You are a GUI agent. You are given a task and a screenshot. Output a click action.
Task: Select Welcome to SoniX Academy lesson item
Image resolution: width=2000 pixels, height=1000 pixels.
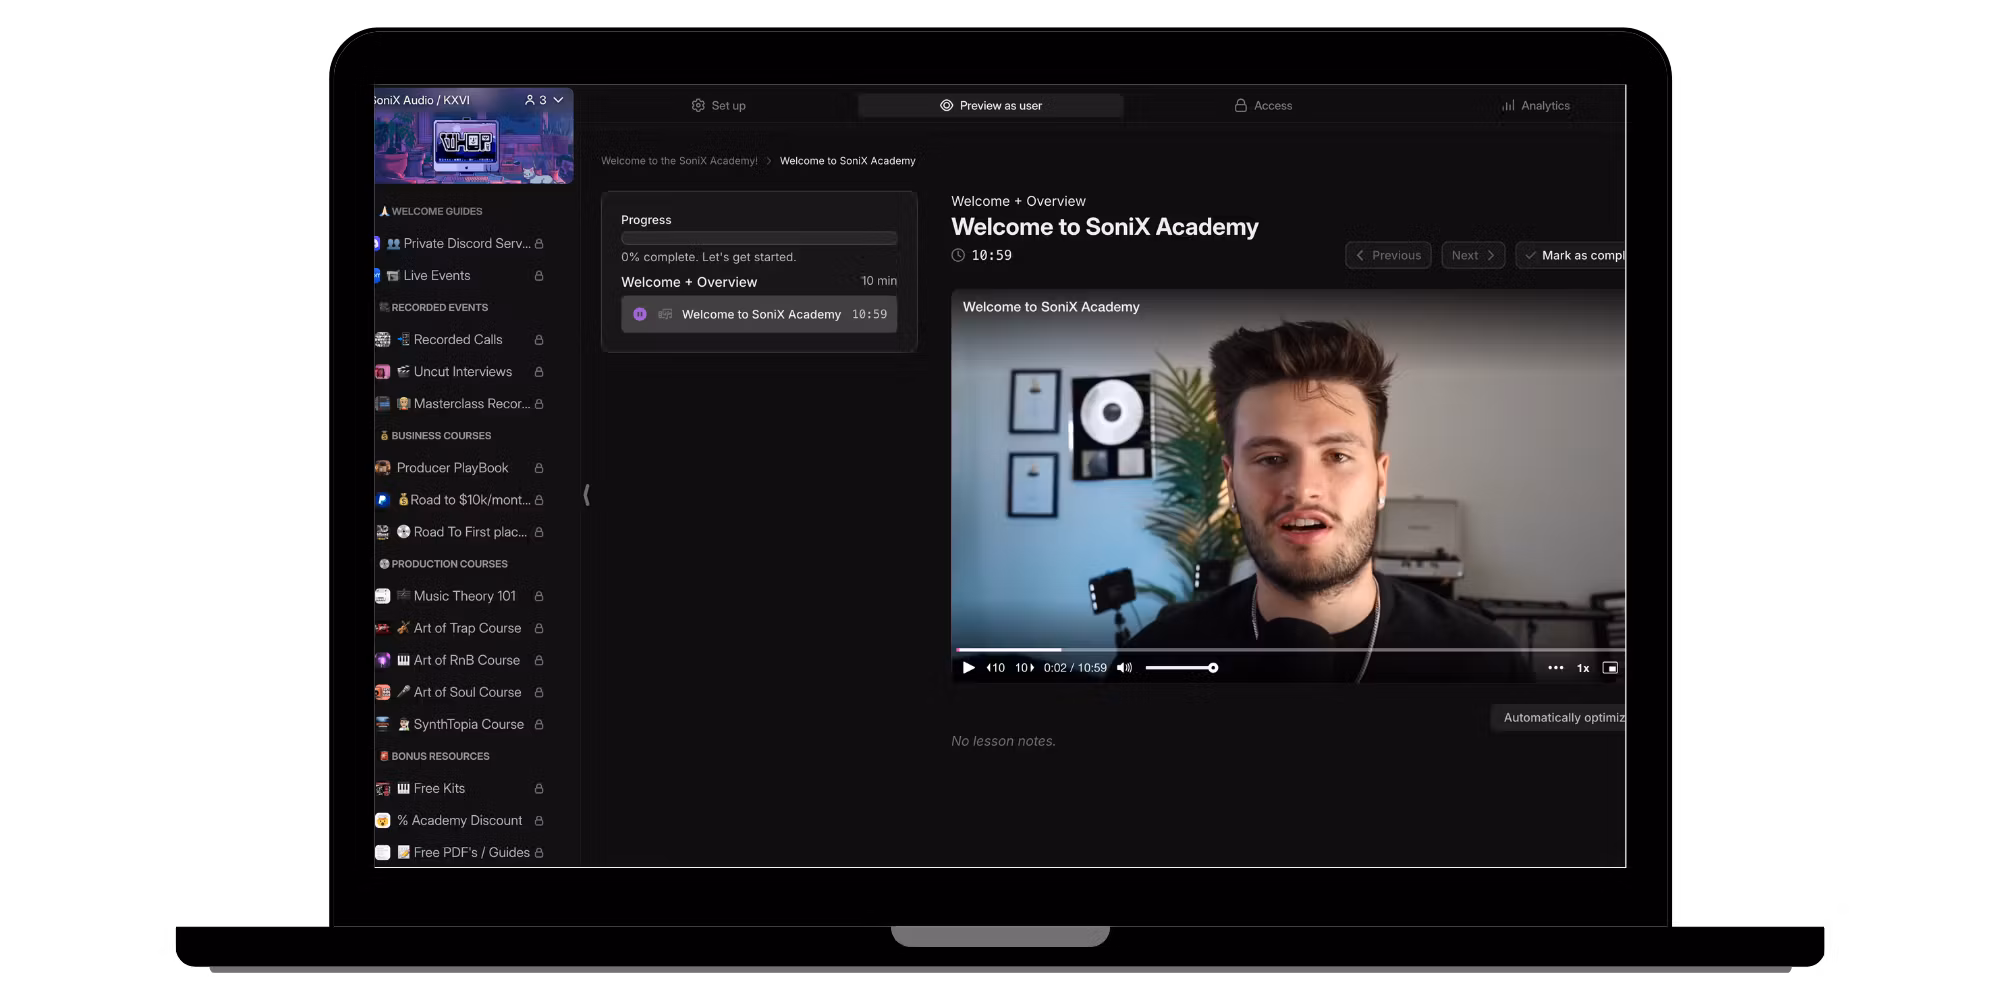pyautogui.click(x=759, y=315)
